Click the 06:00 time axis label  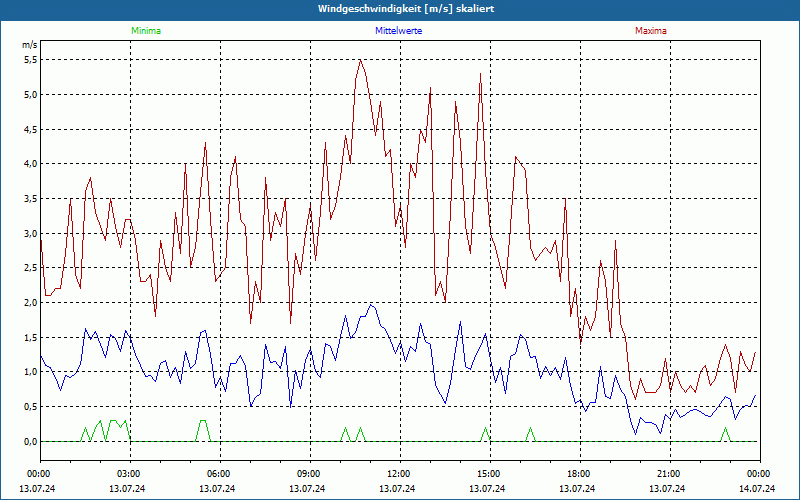coord(220,474)
